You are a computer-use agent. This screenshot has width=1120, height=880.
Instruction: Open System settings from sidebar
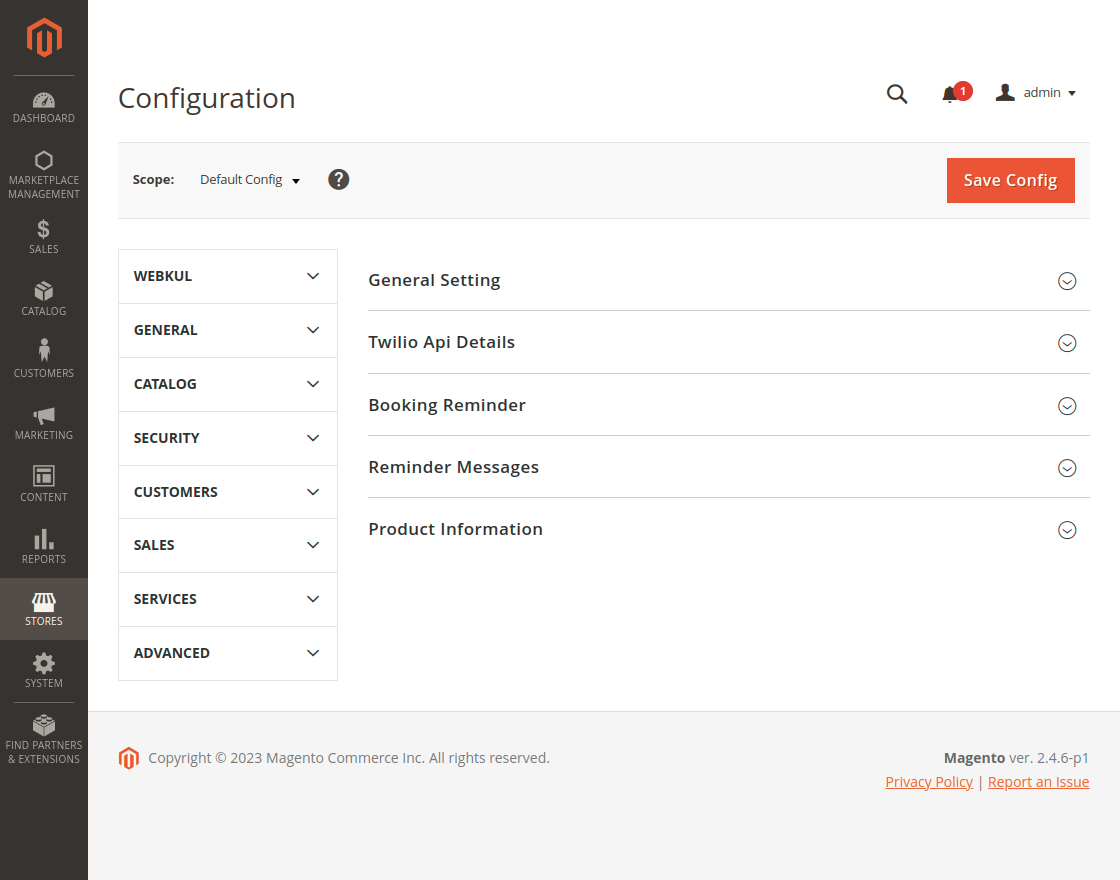tap(44, 668)
